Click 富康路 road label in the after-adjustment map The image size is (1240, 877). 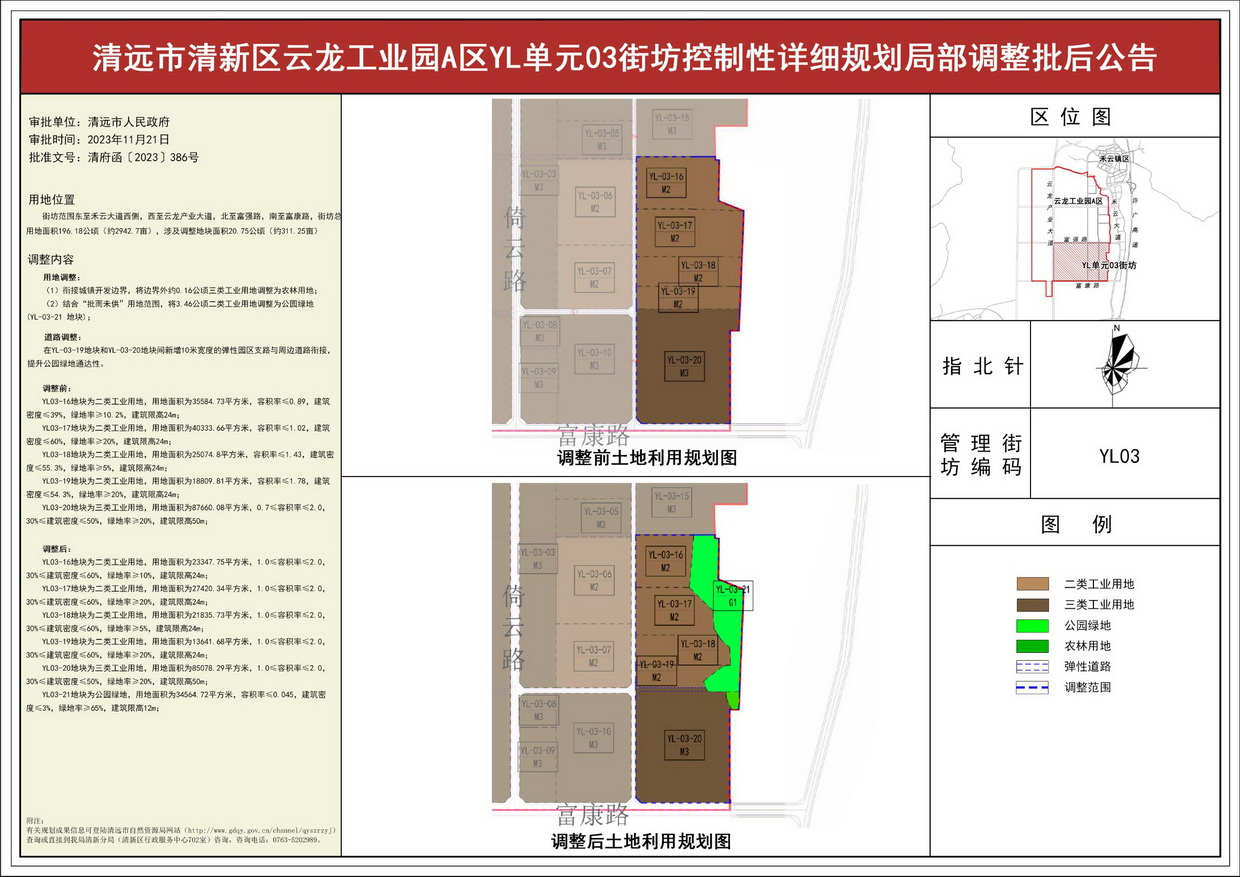[594, 814]
